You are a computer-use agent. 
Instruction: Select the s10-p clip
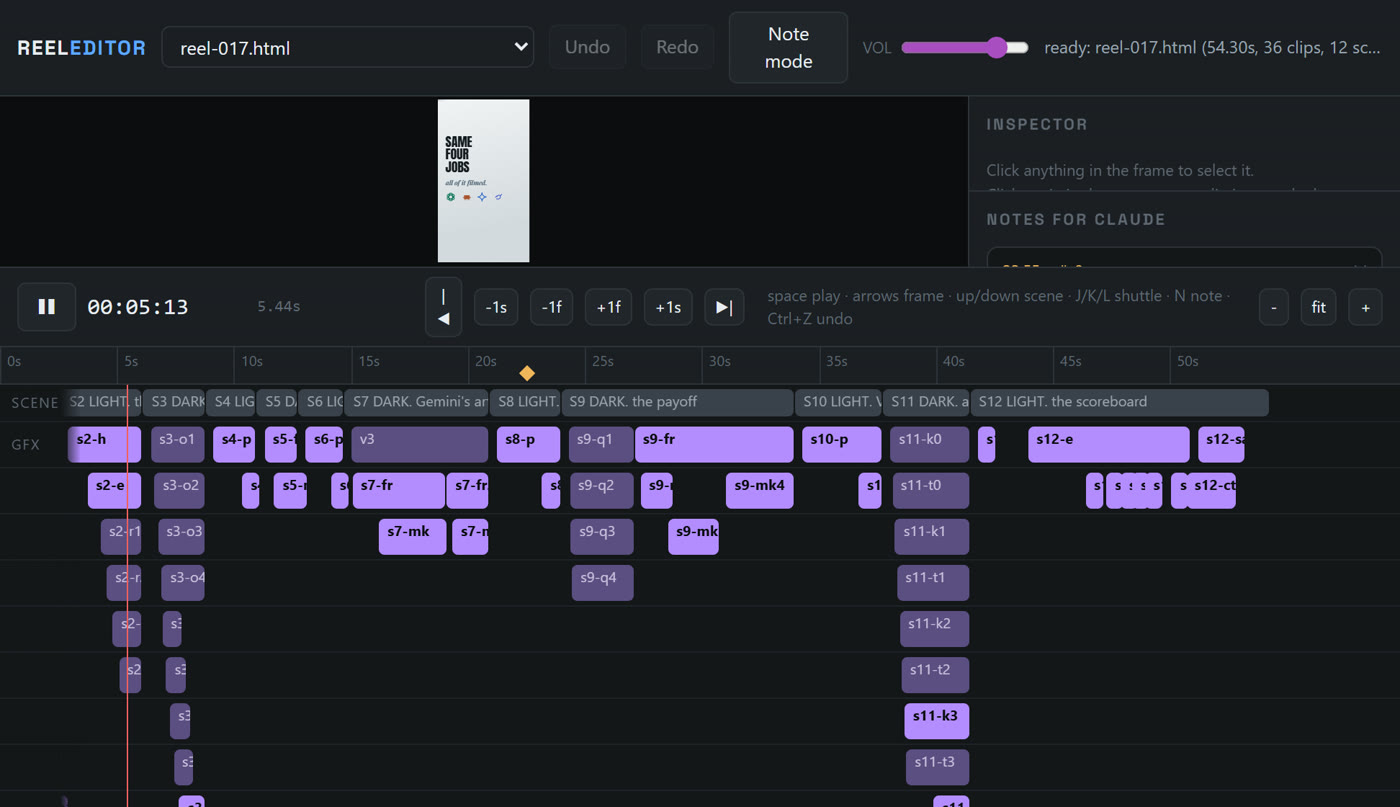(x=841, y=445)
